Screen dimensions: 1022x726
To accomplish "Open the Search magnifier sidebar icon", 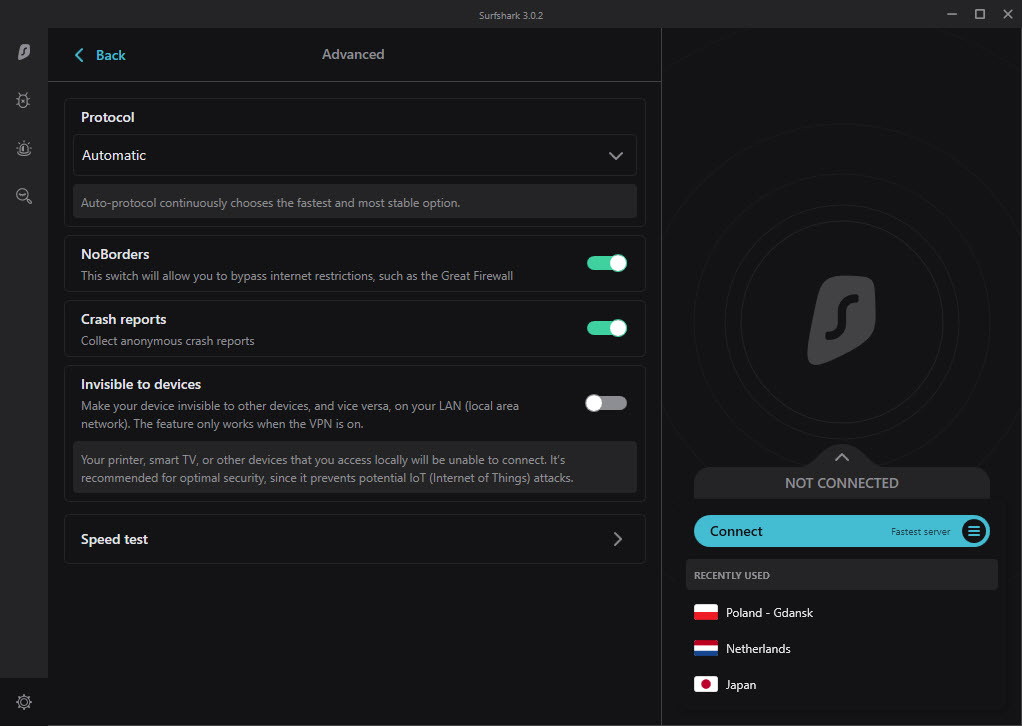I will pos(24,196).
